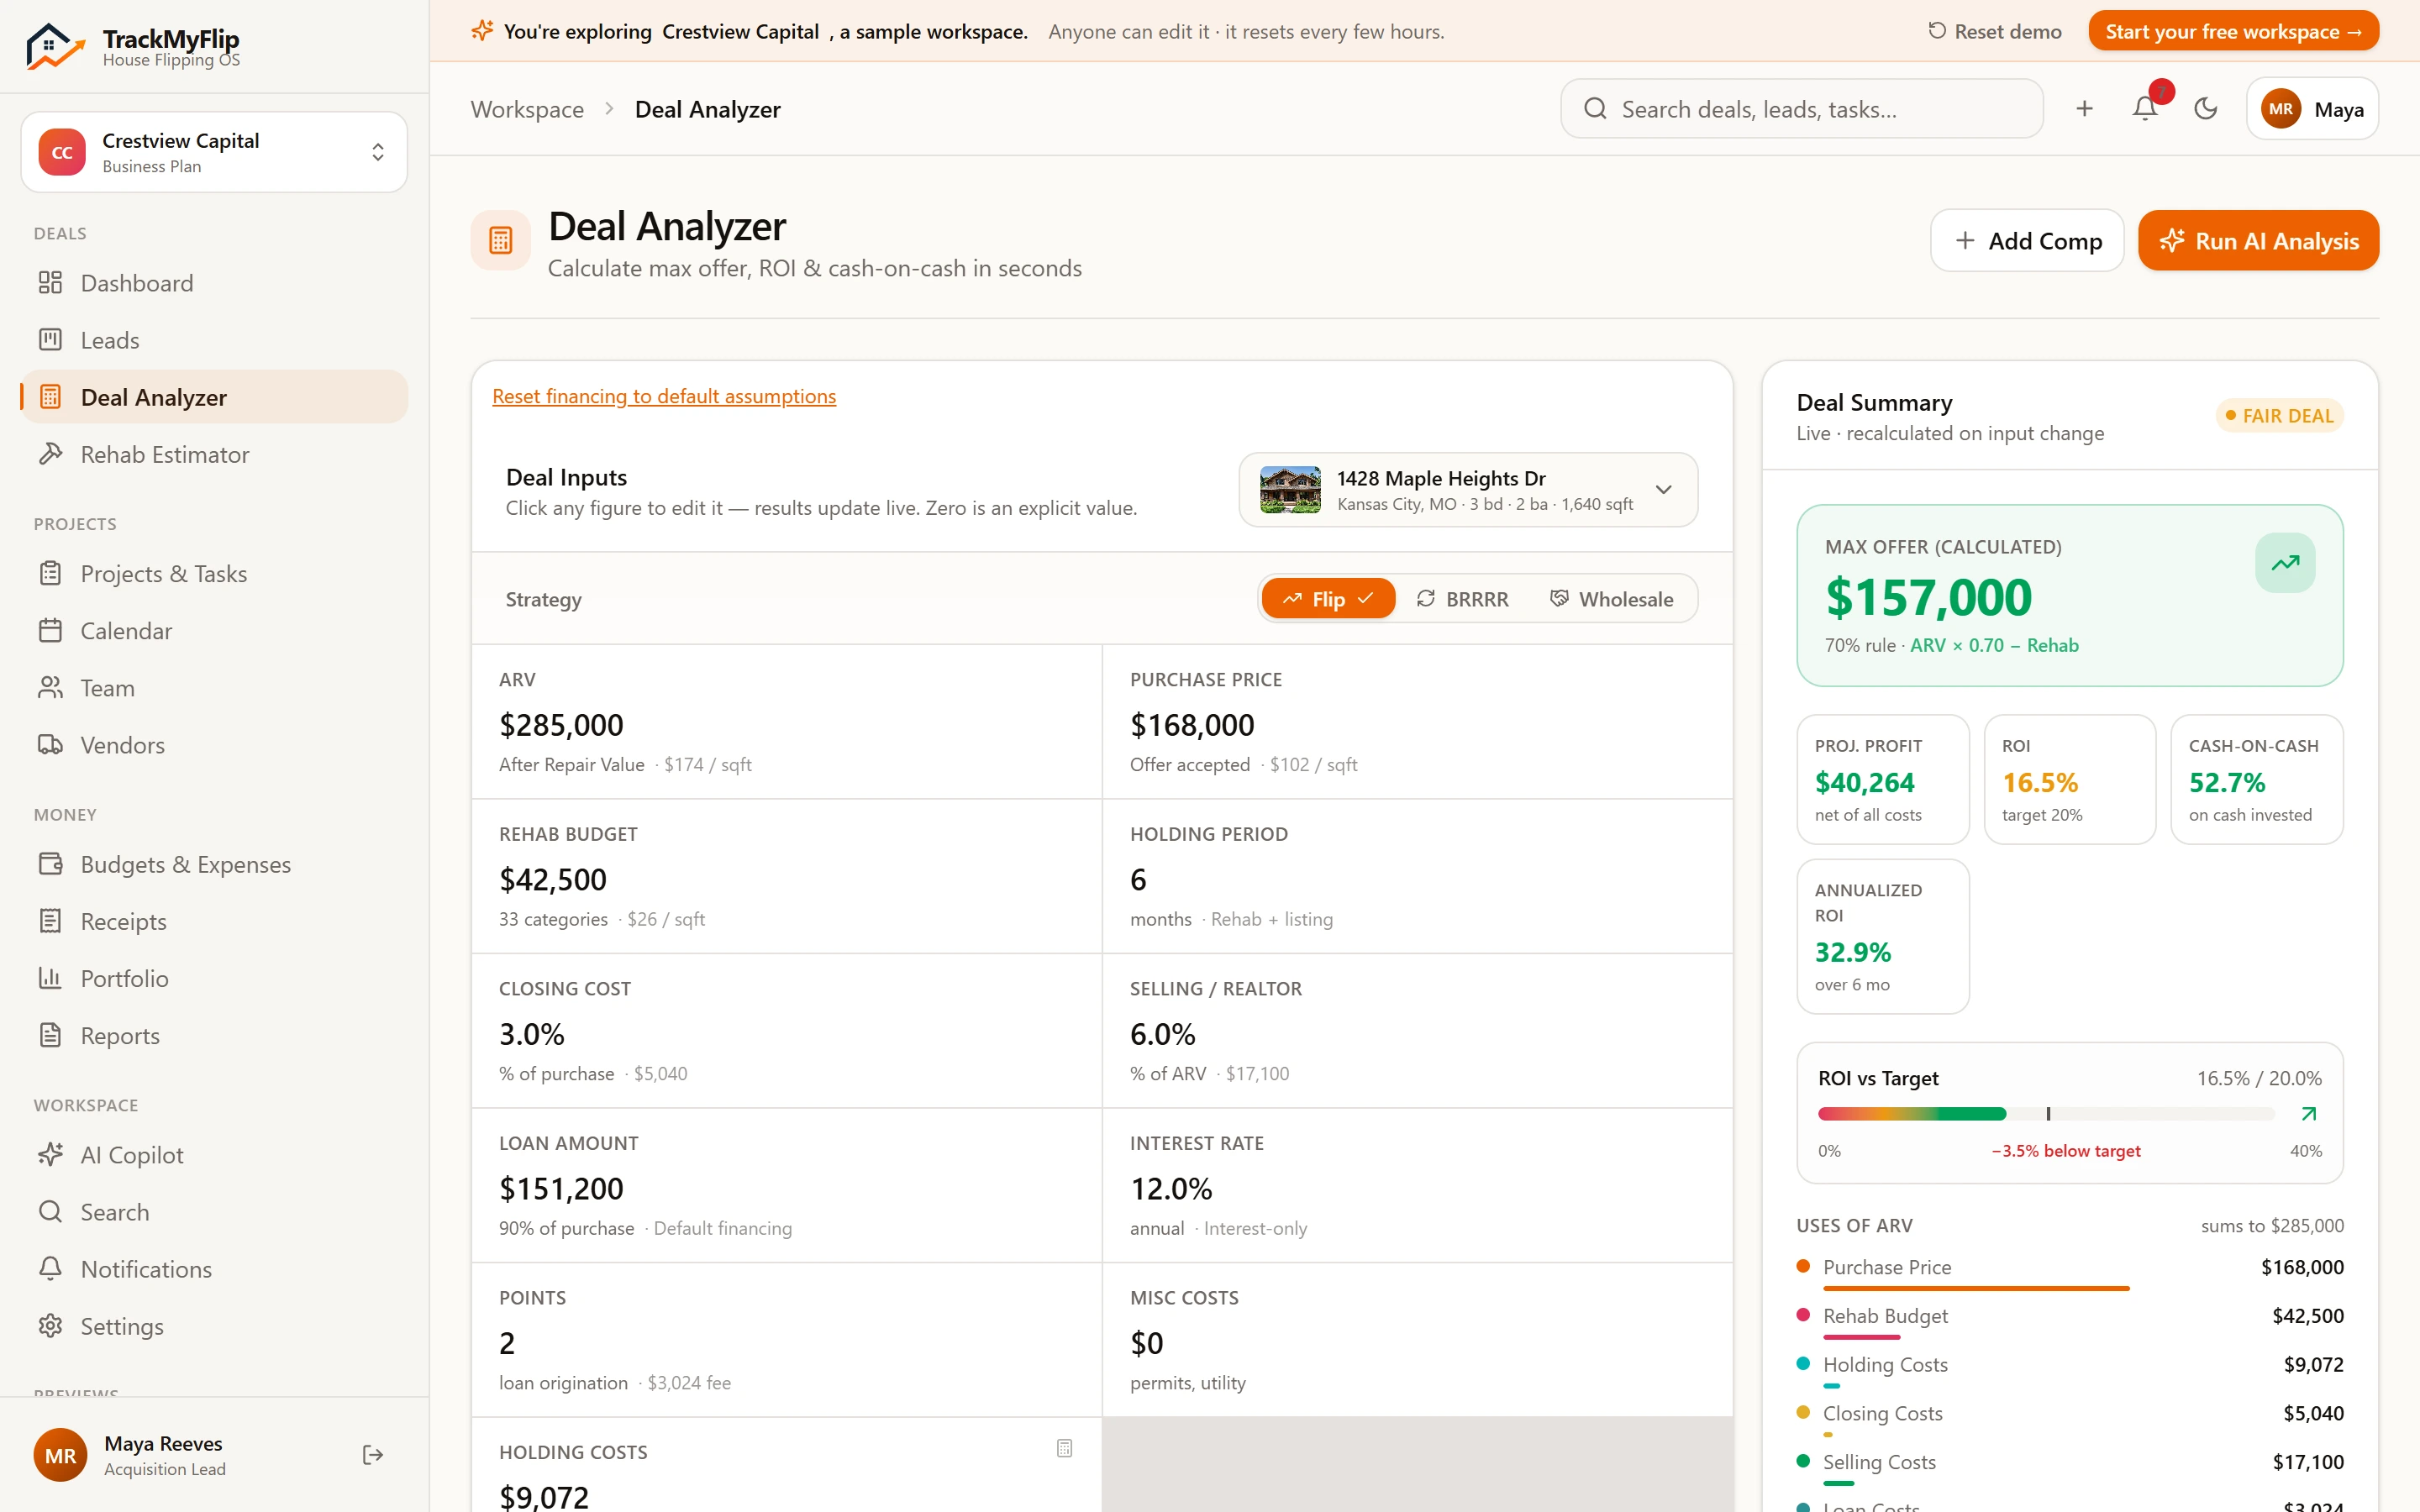Open Portfolio menu item

(x=214, y=978)
